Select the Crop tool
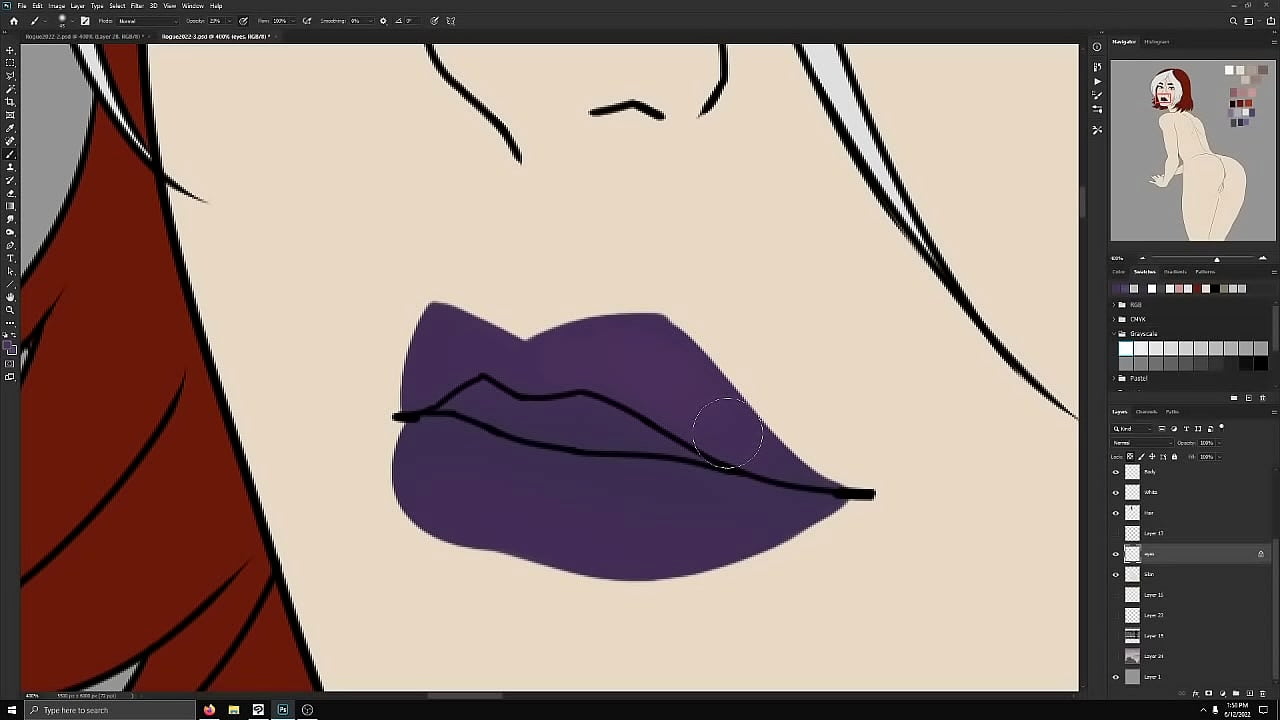 pos(10,101)
